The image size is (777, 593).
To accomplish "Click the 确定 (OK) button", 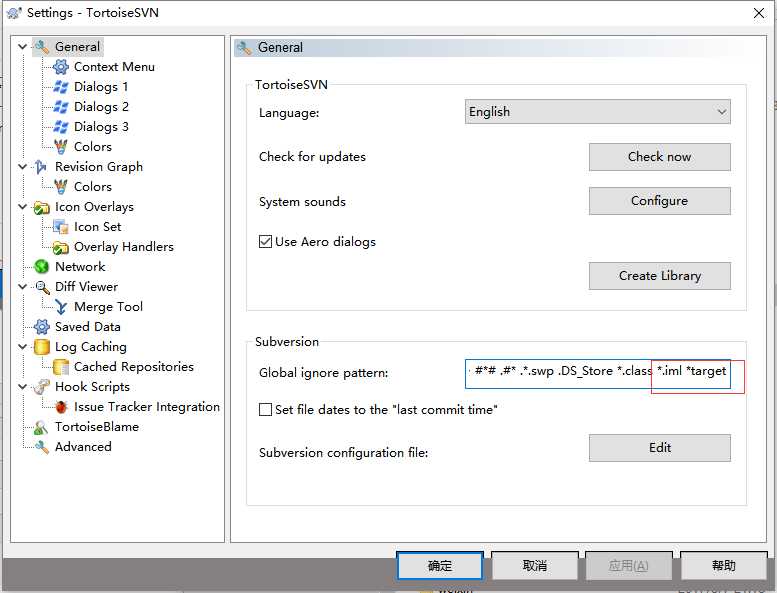I will click(x=440, y=566).
